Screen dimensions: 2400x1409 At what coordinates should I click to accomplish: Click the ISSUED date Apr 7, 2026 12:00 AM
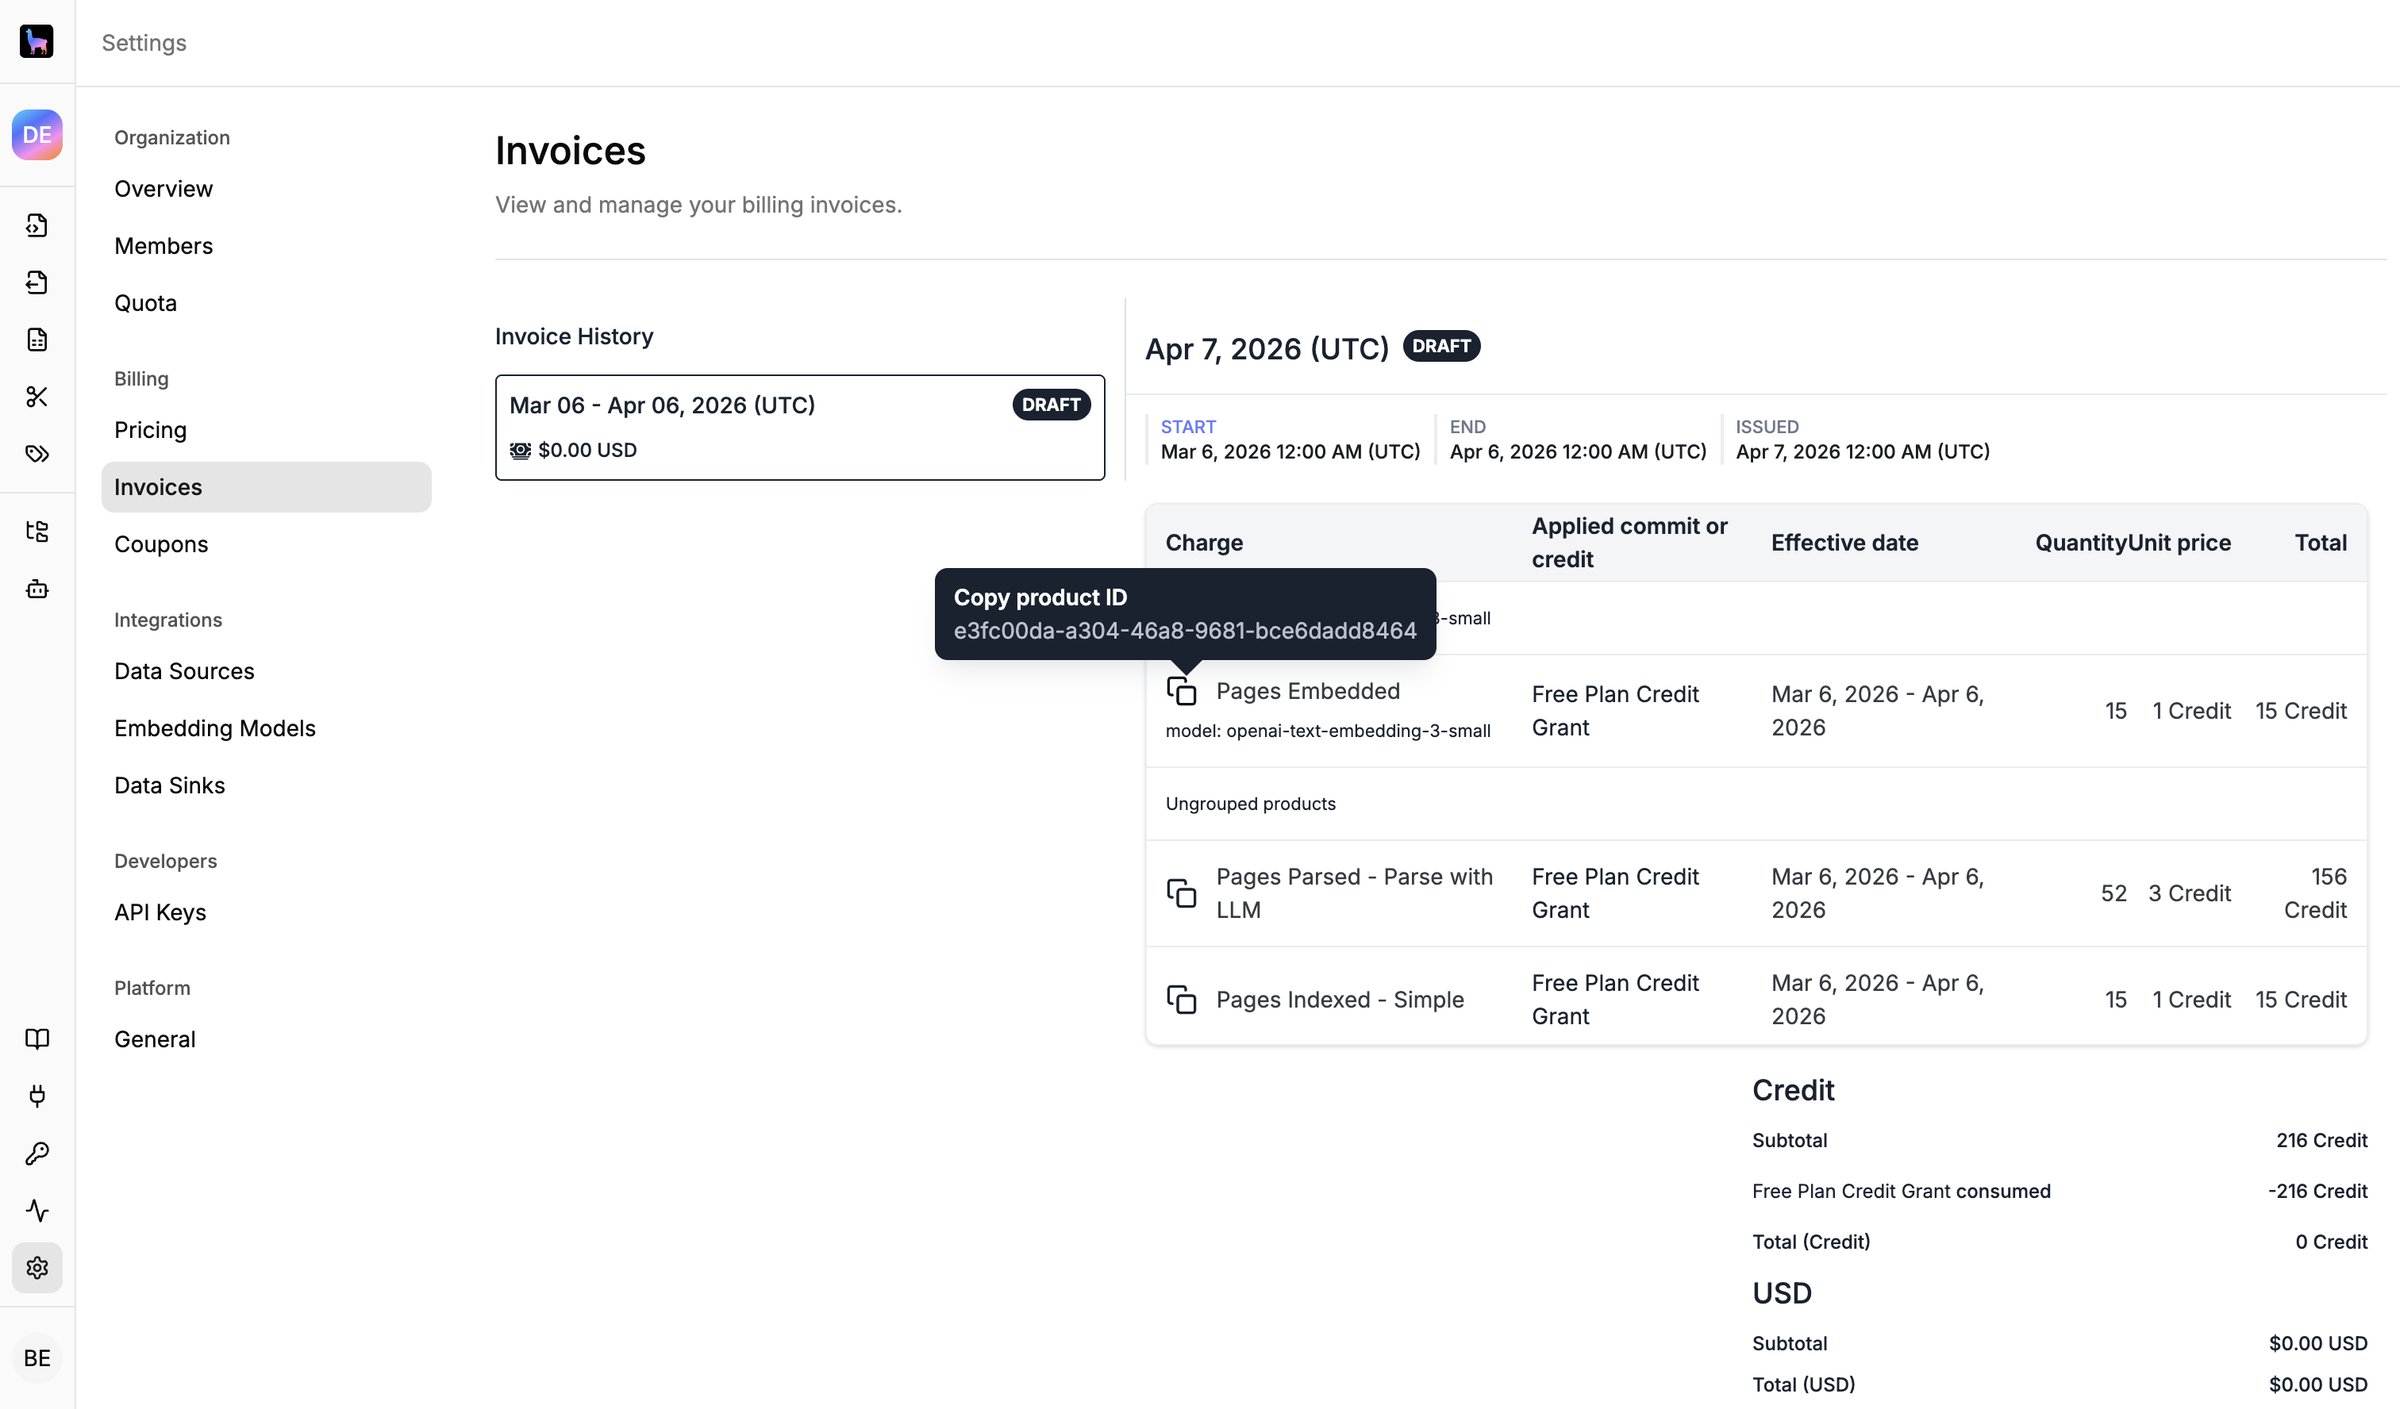pyautogui.click(x=1862, y=452)
